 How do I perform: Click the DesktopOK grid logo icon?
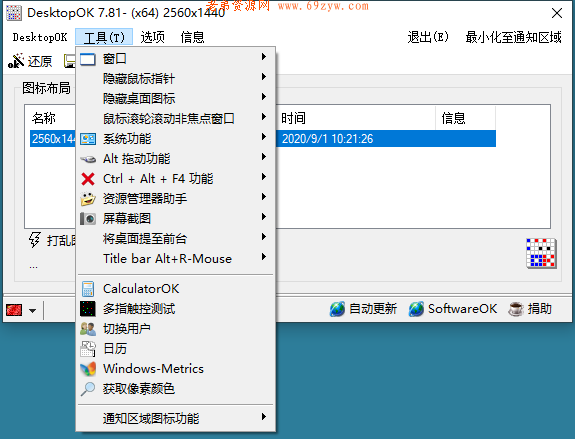coord(541,253)
